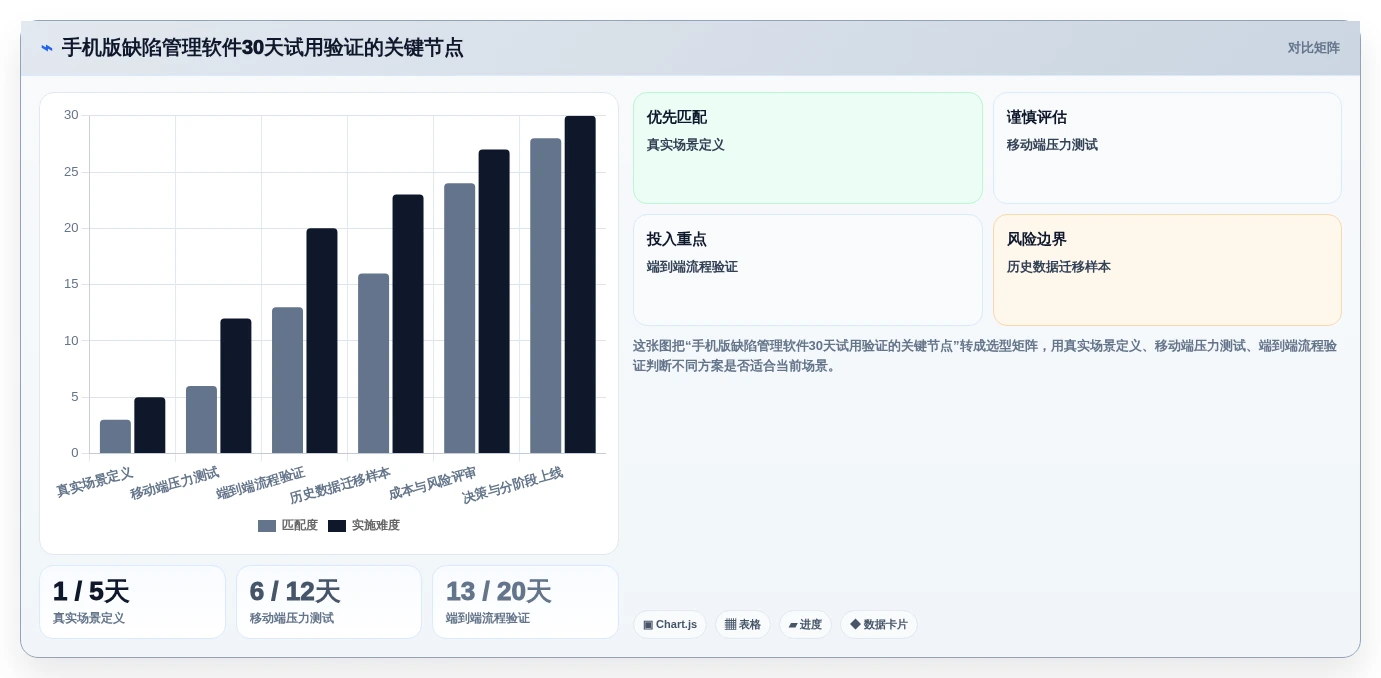Click the 对比矩阵 label in header

(1313, 48)
